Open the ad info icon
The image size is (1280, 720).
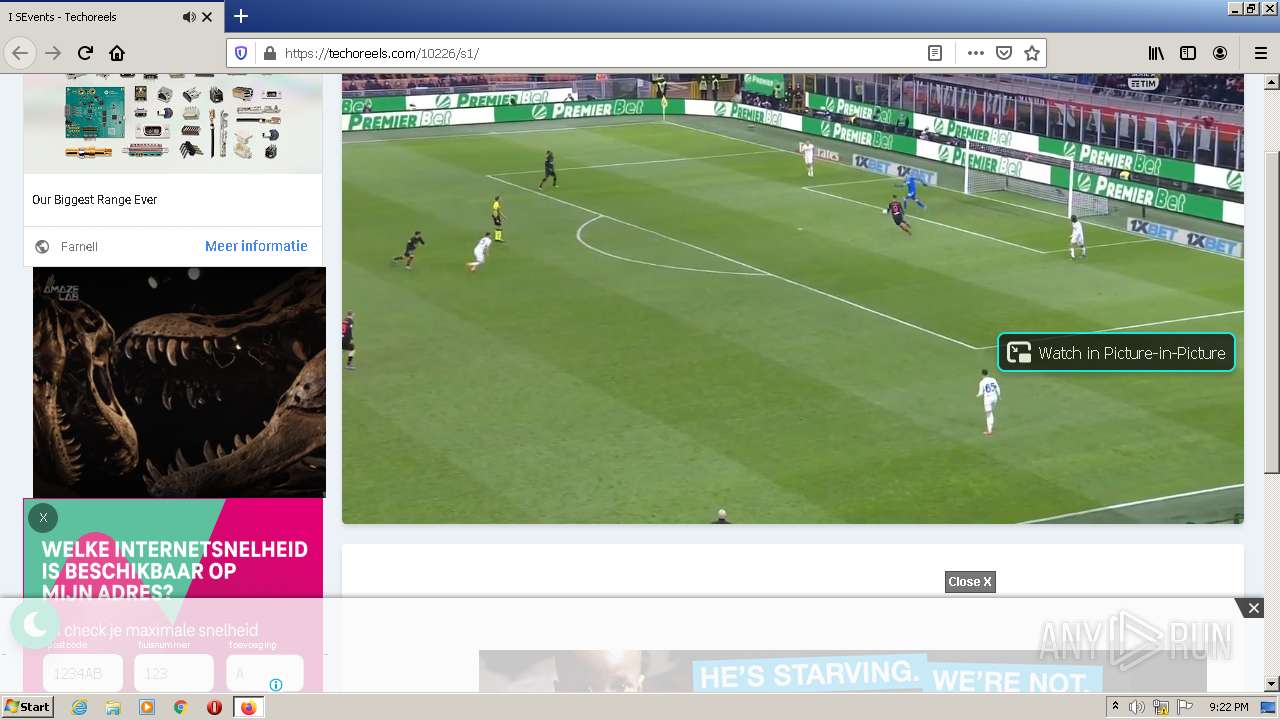pyautogui.click(x=276, y=685)
